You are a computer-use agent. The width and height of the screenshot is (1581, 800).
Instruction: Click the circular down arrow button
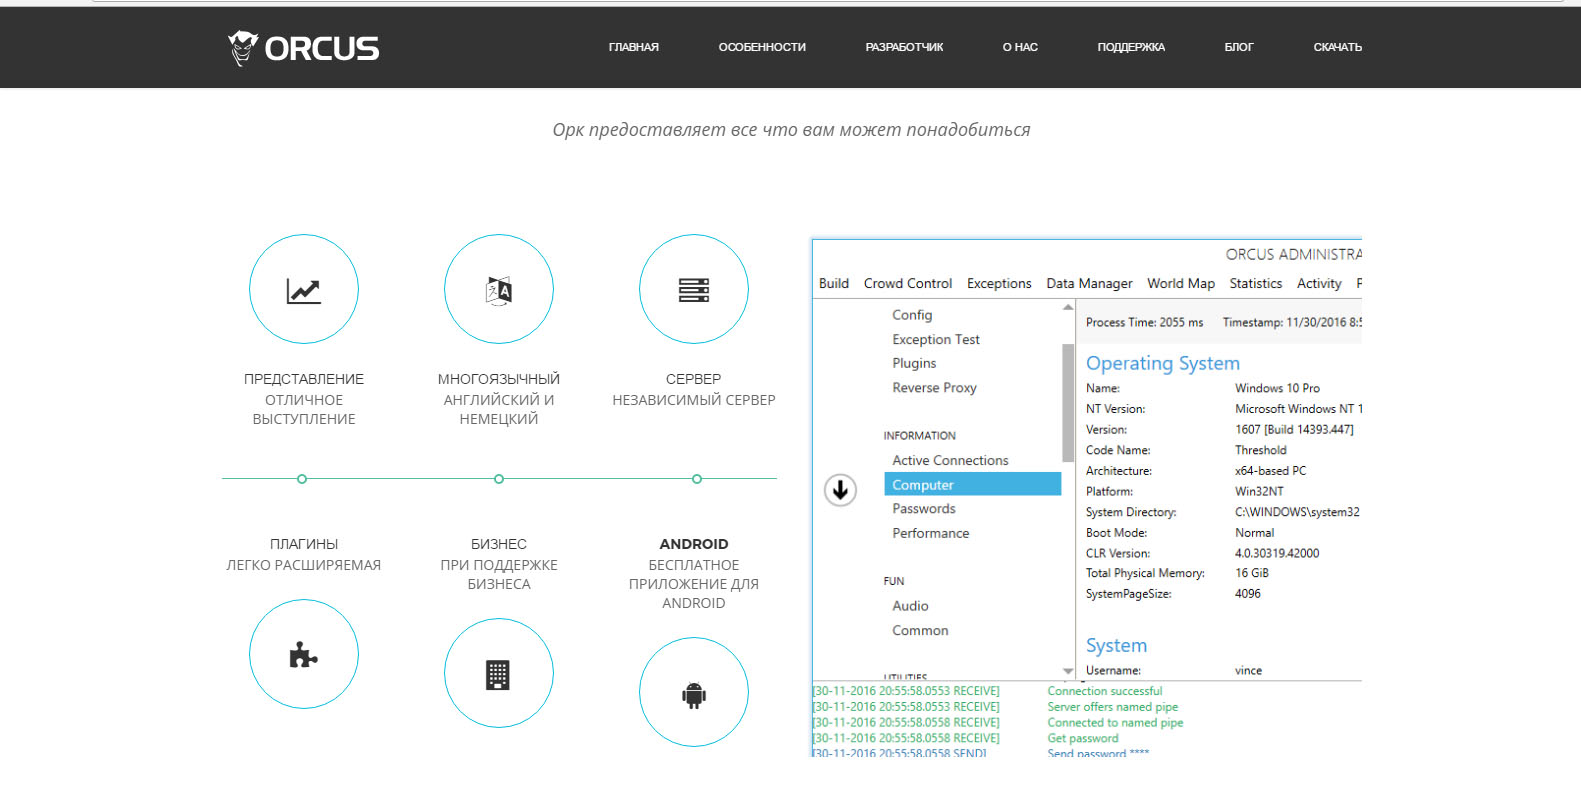pos(840,490)
